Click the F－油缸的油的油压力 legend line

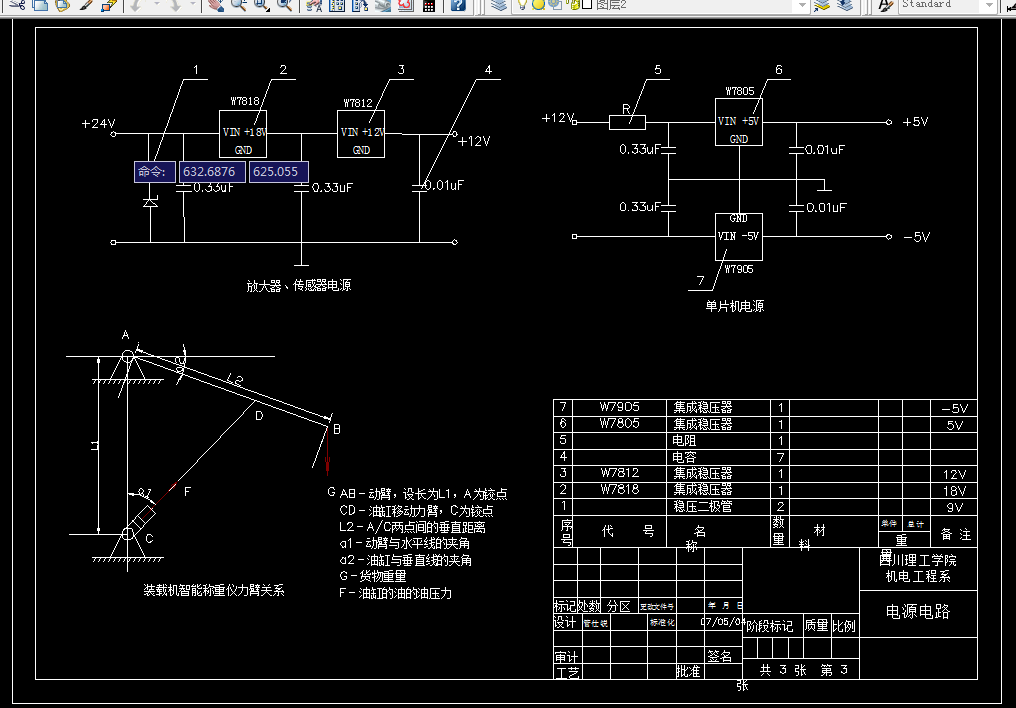pyautogui.click(x=395, y=593)
